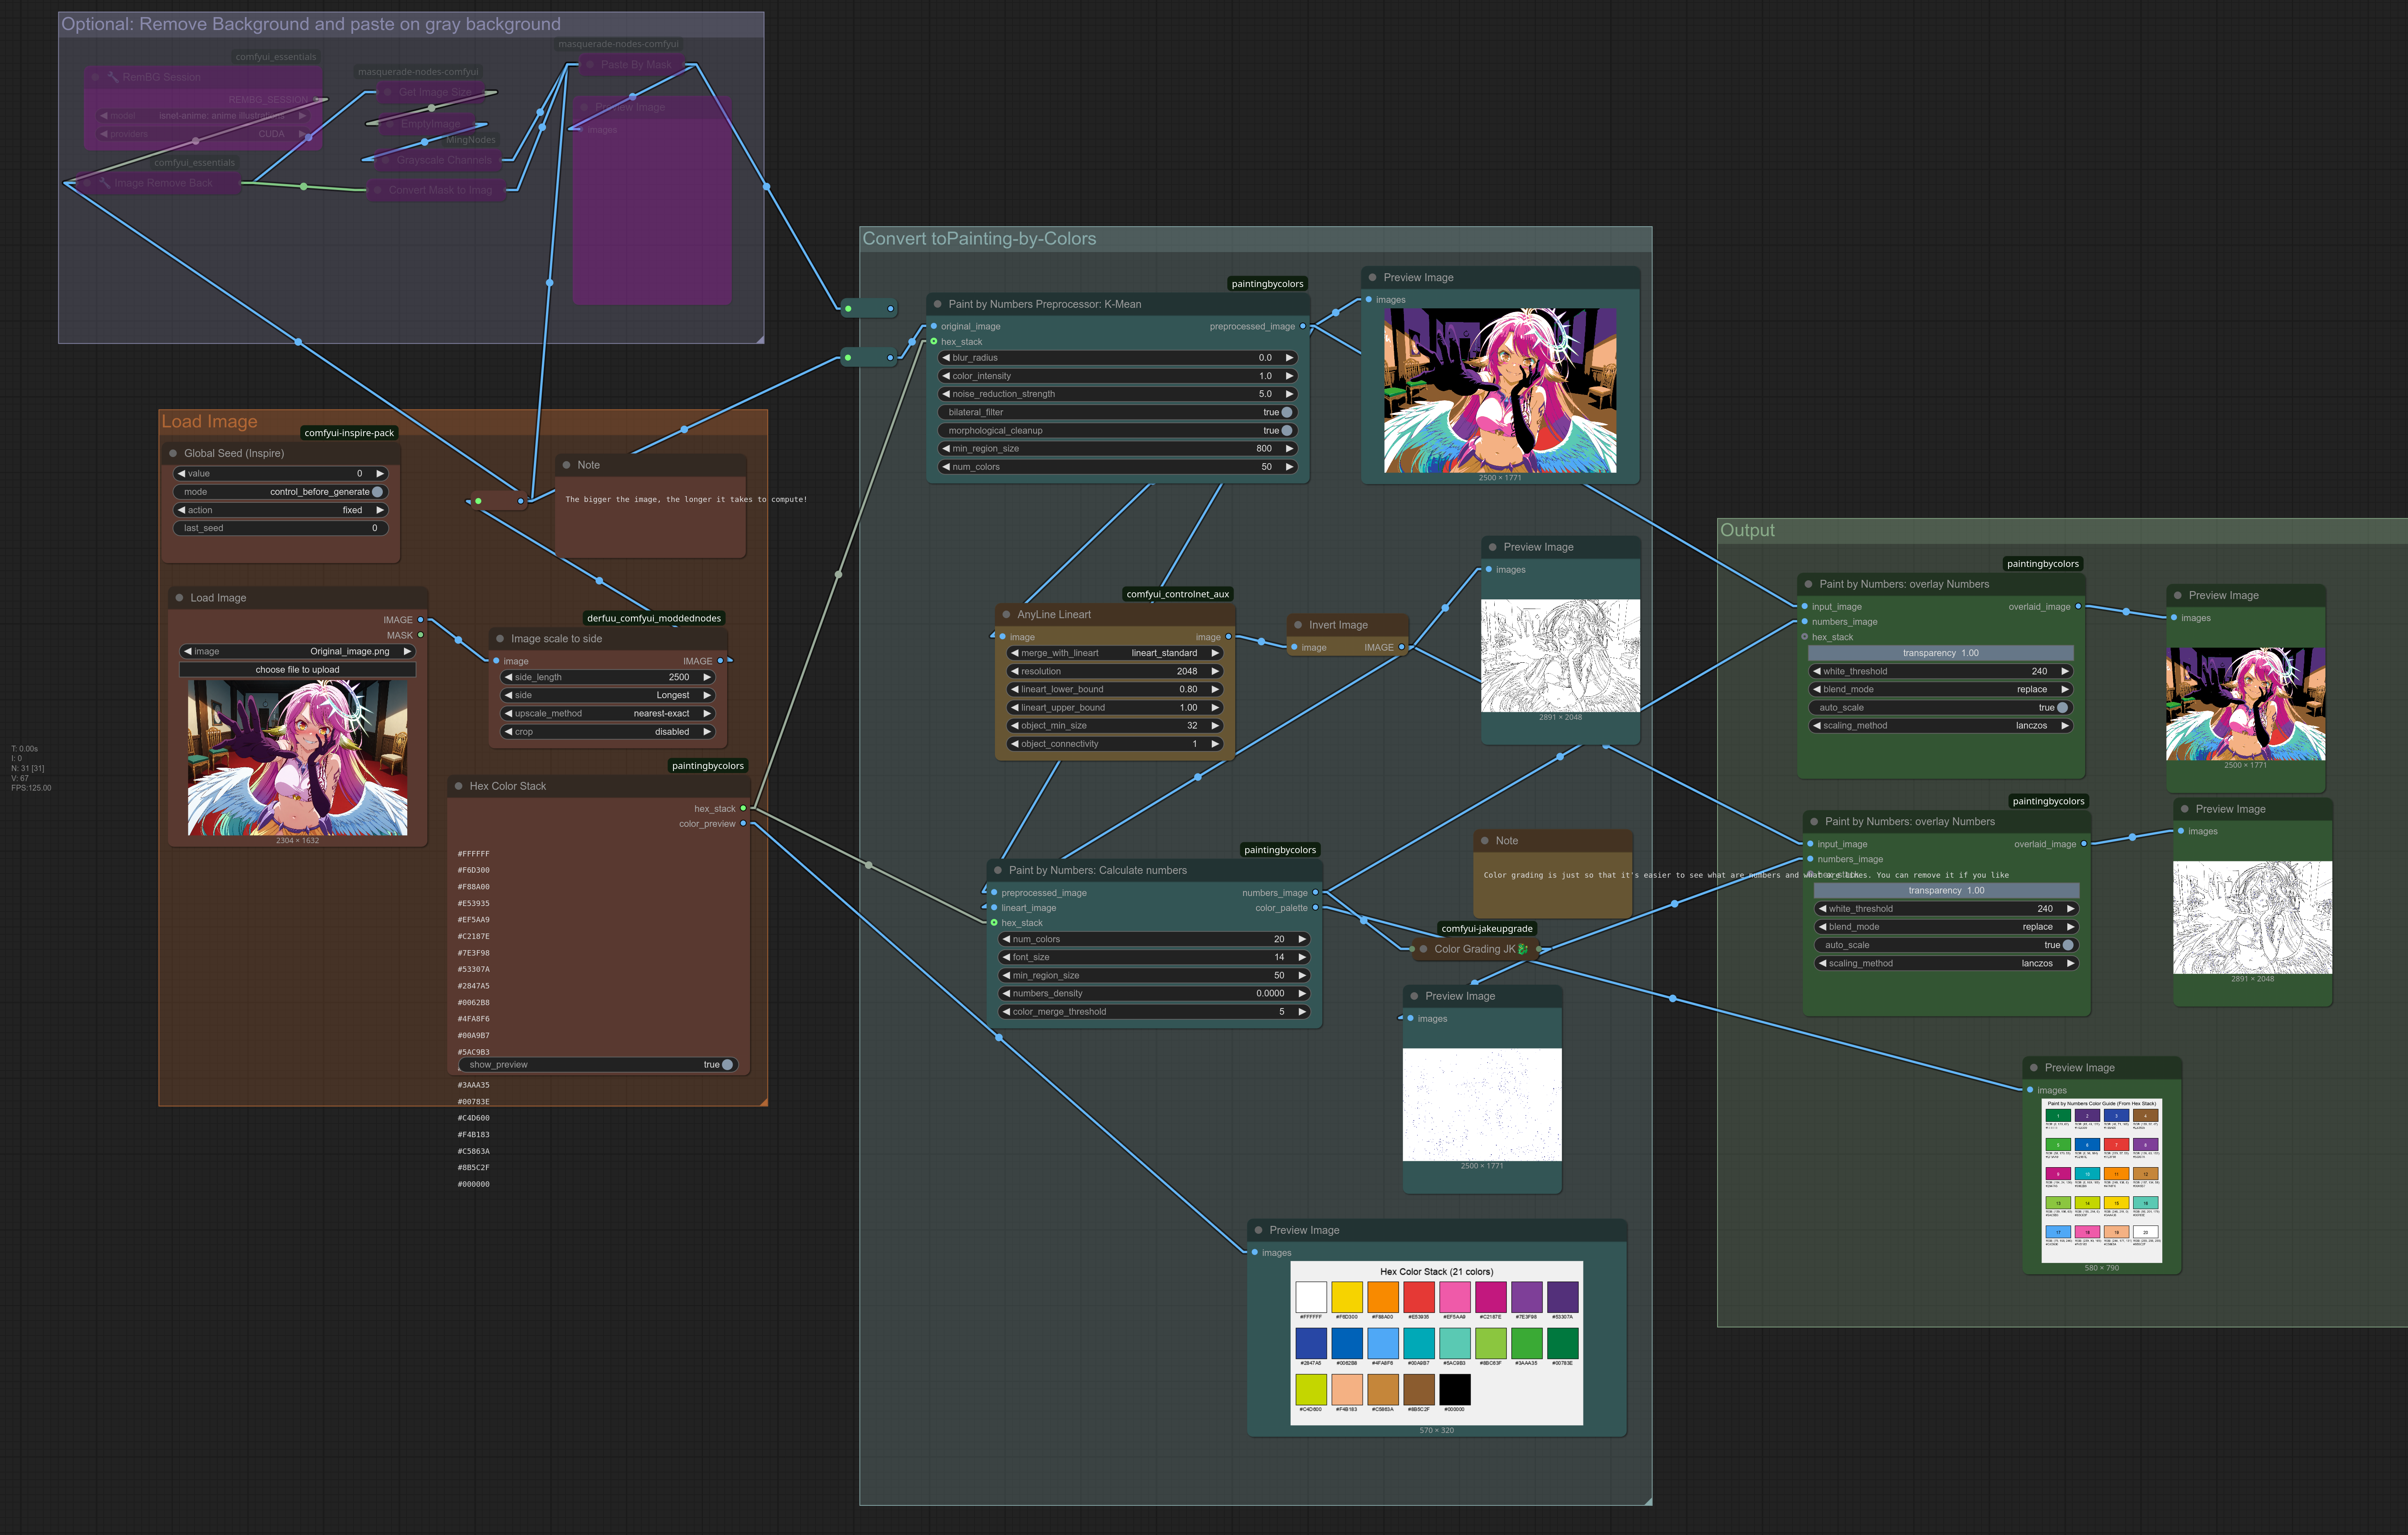Image resolution: width=2408 pixels, height=1535 pixels.
Task: Open scaling_method lanczos in lower overlay Numbers node
Action: pyautogui.click(x=1946, y=964)
